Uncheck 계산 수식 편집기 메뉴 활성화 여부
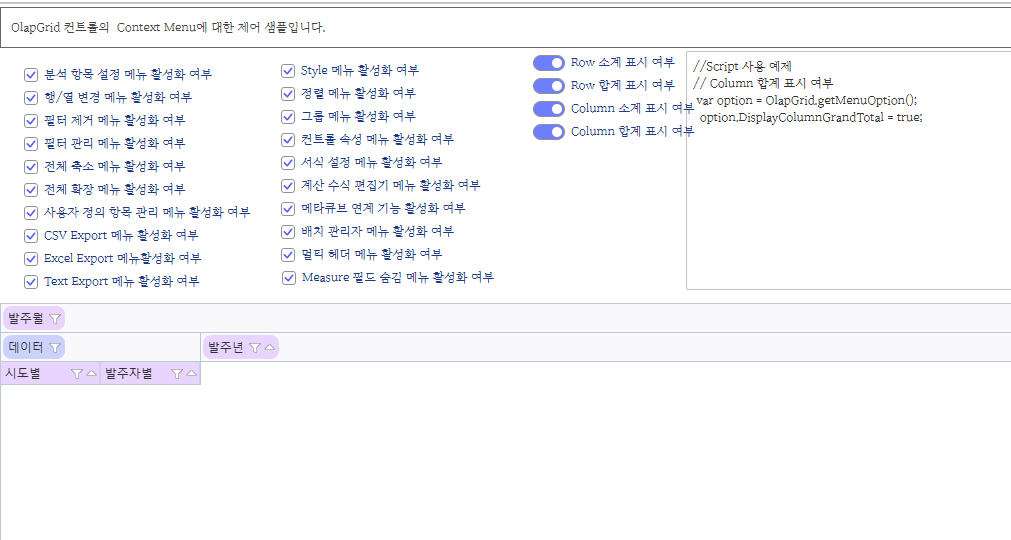 pyautogui.click(x=288, y=186)
